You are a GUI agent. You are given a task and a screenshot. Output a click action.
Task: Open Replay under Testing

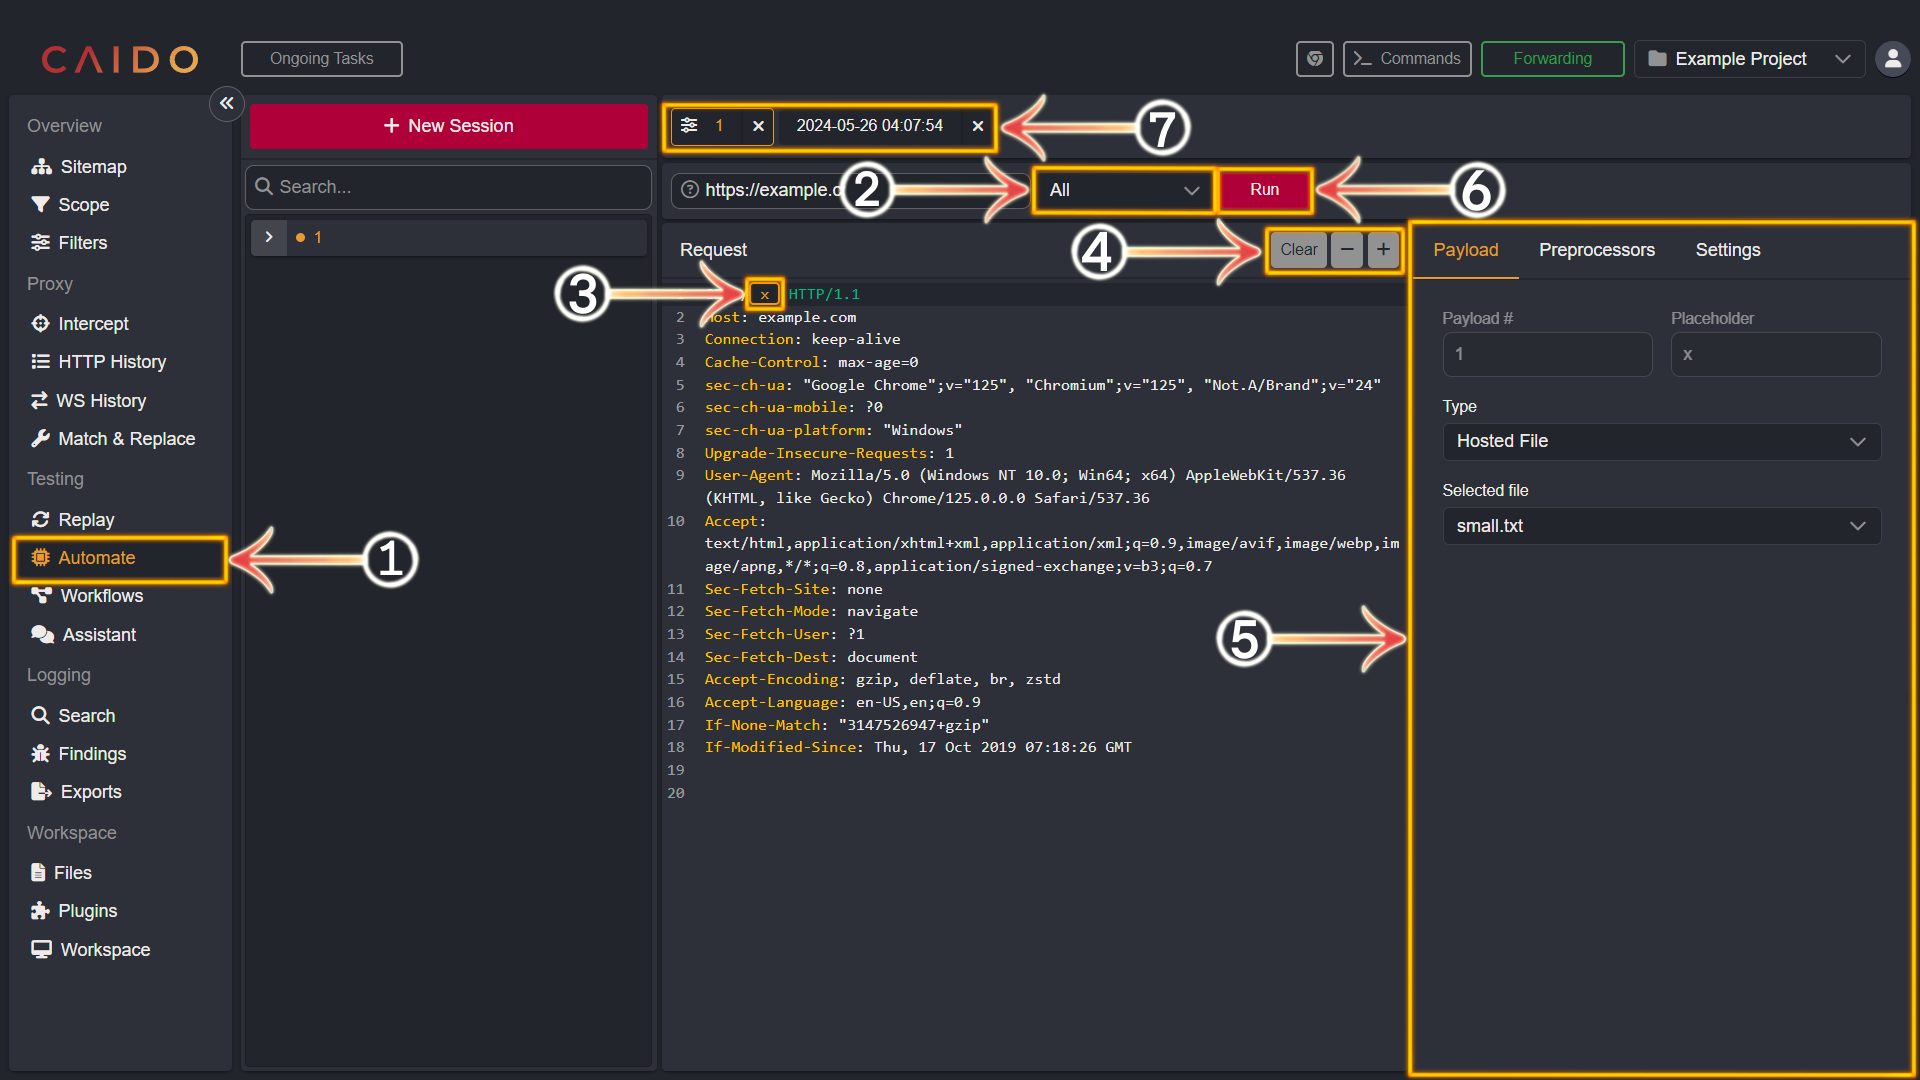(73, 520)
